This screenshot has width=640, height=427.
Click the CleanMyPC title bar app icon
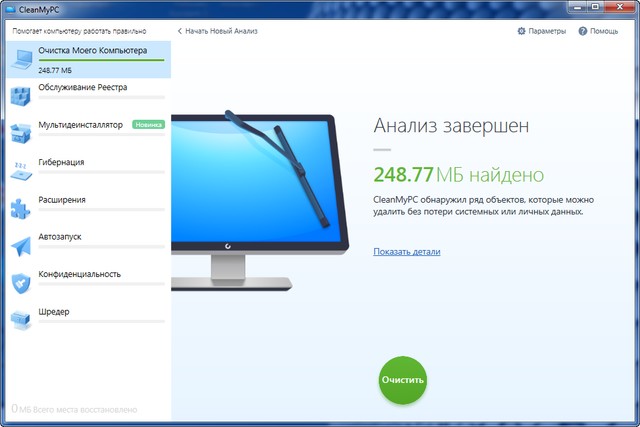11,10
